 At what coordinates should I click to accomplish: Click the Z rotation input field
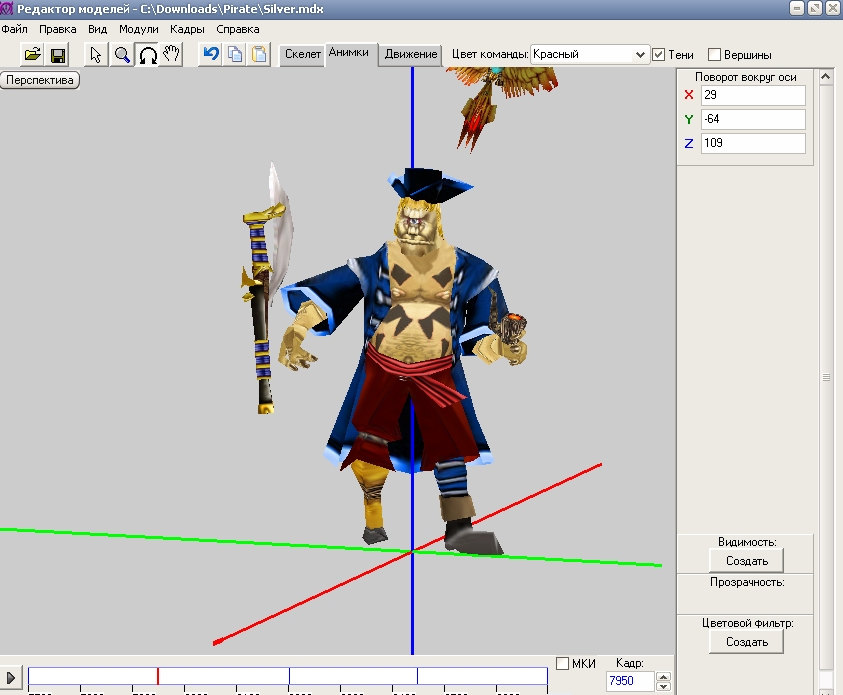753,143
